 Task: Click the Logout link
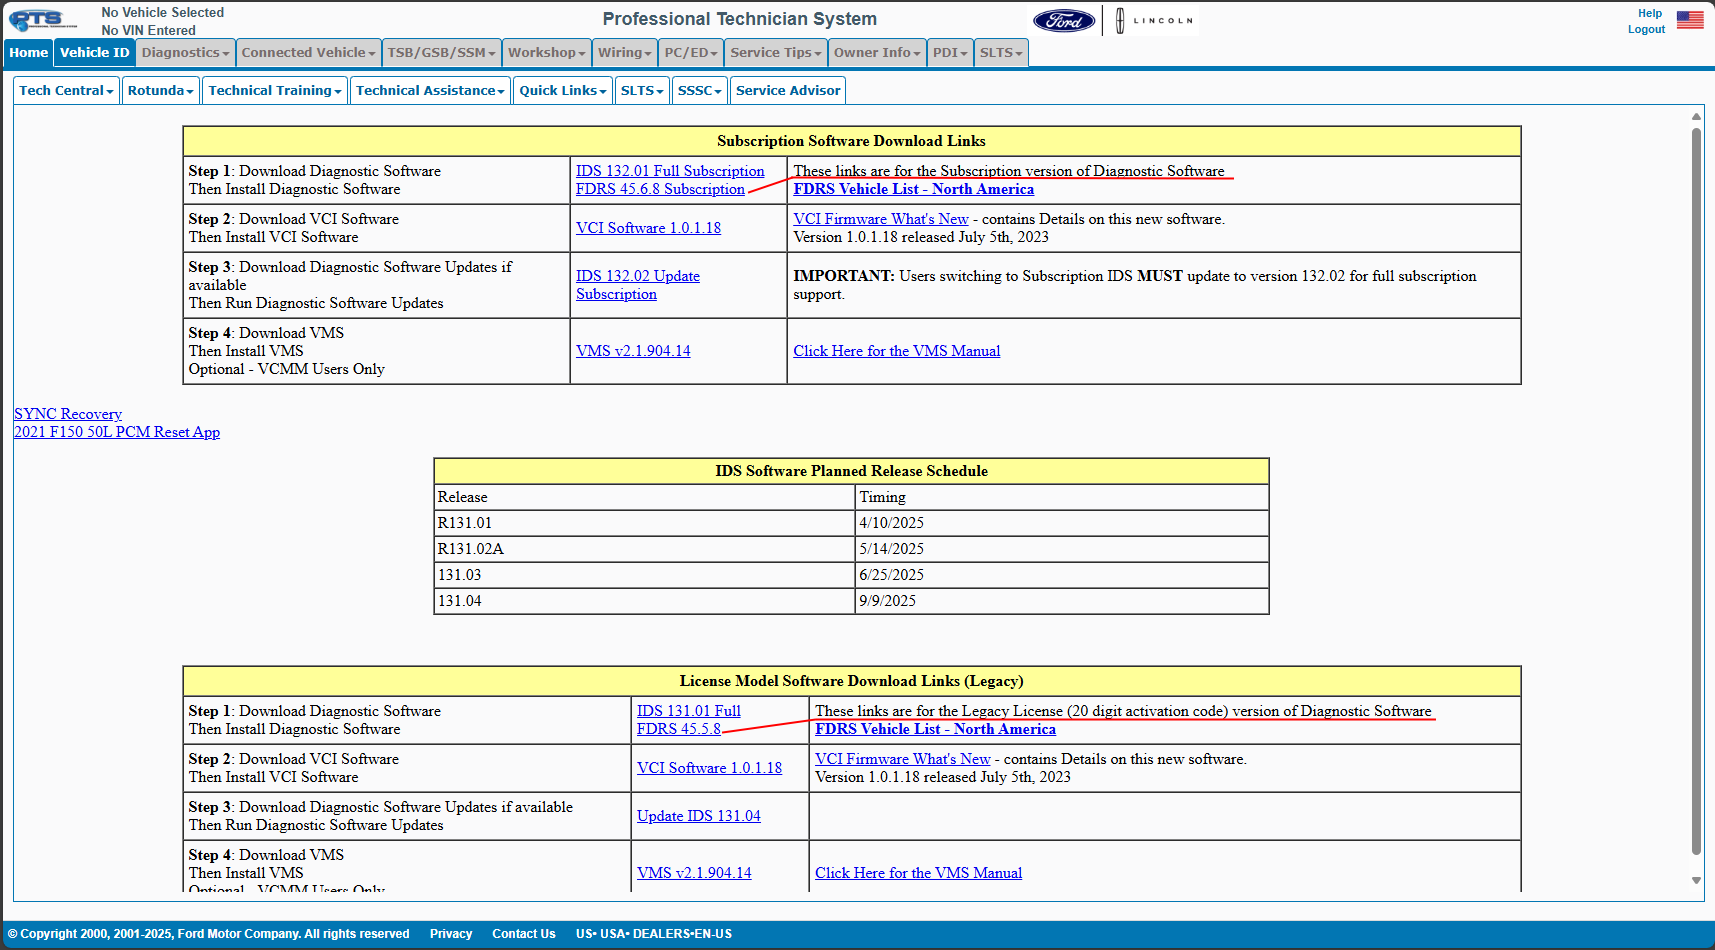click(1645, 30)
